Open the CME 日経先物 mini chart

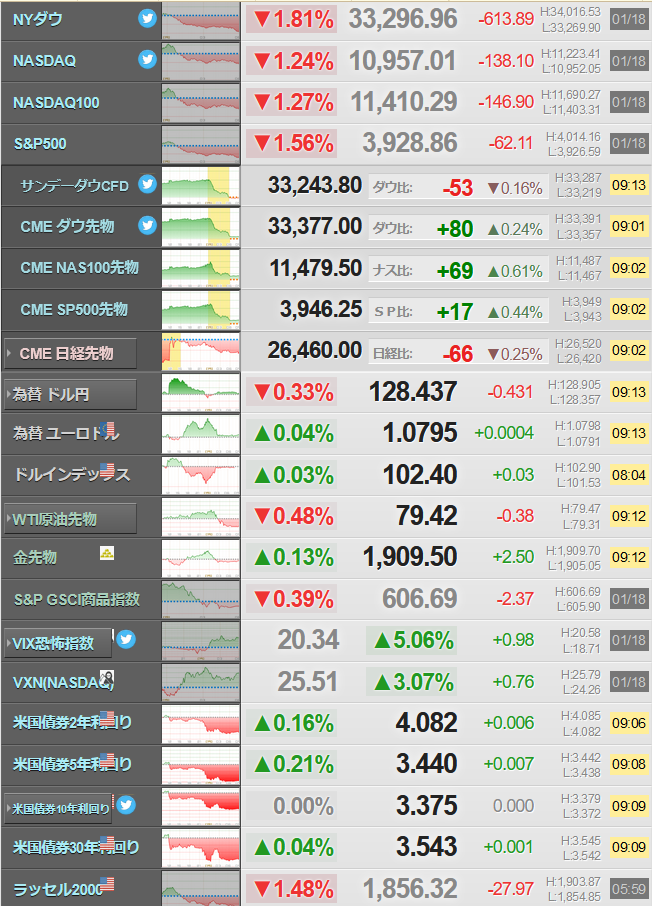[201, 351]
